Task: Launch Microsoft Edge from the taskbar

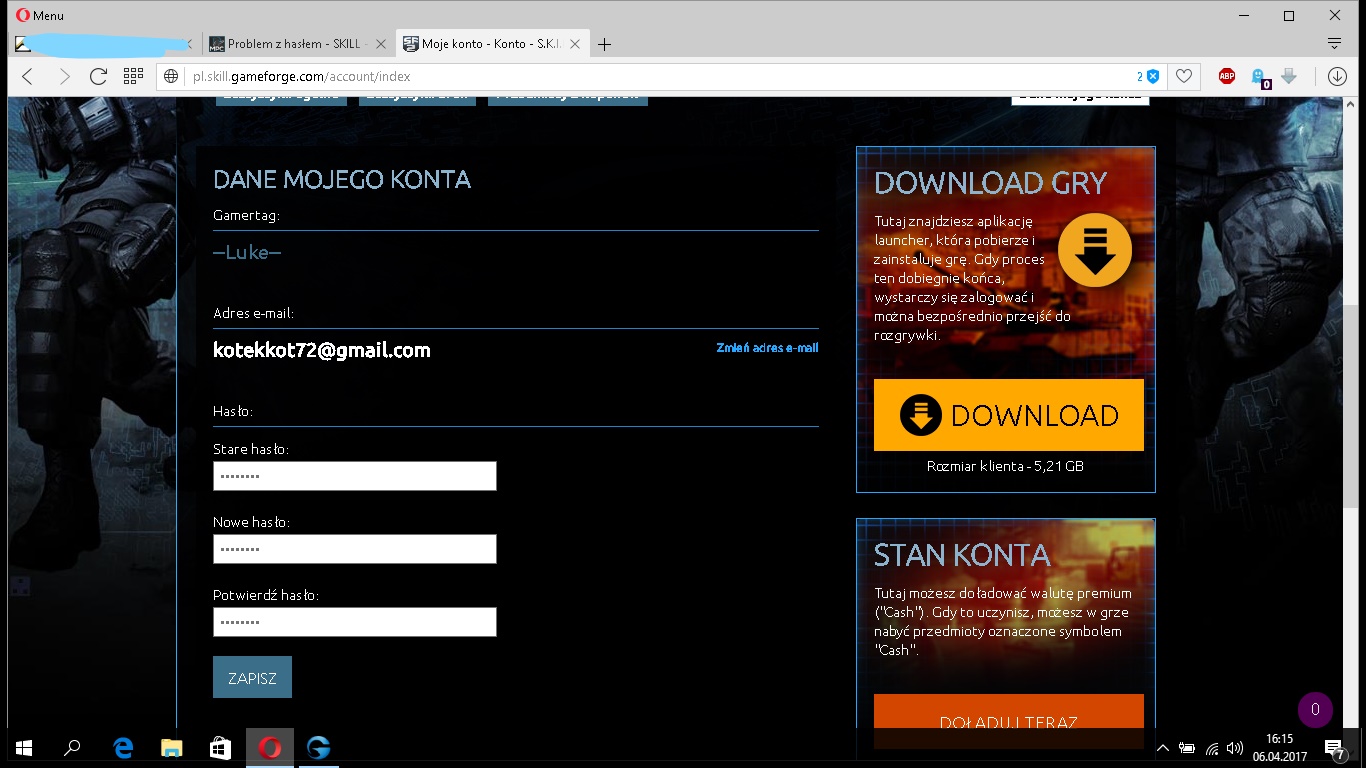Action: (123, 748)
